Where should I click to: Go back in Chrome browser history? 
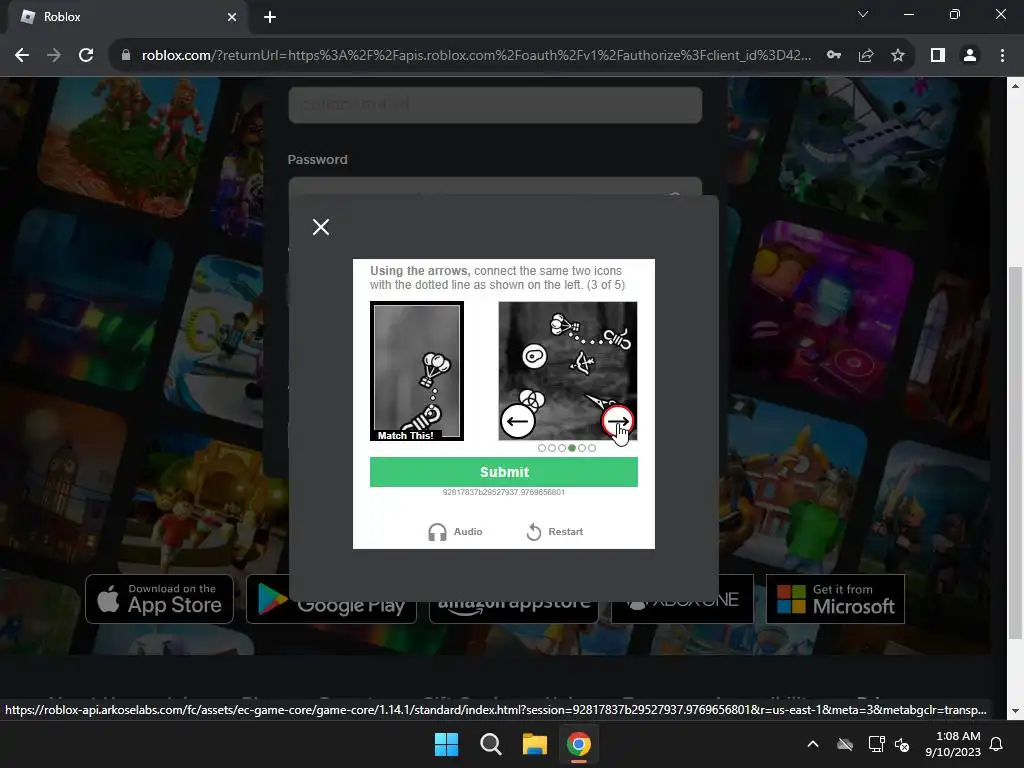(22, 56)
